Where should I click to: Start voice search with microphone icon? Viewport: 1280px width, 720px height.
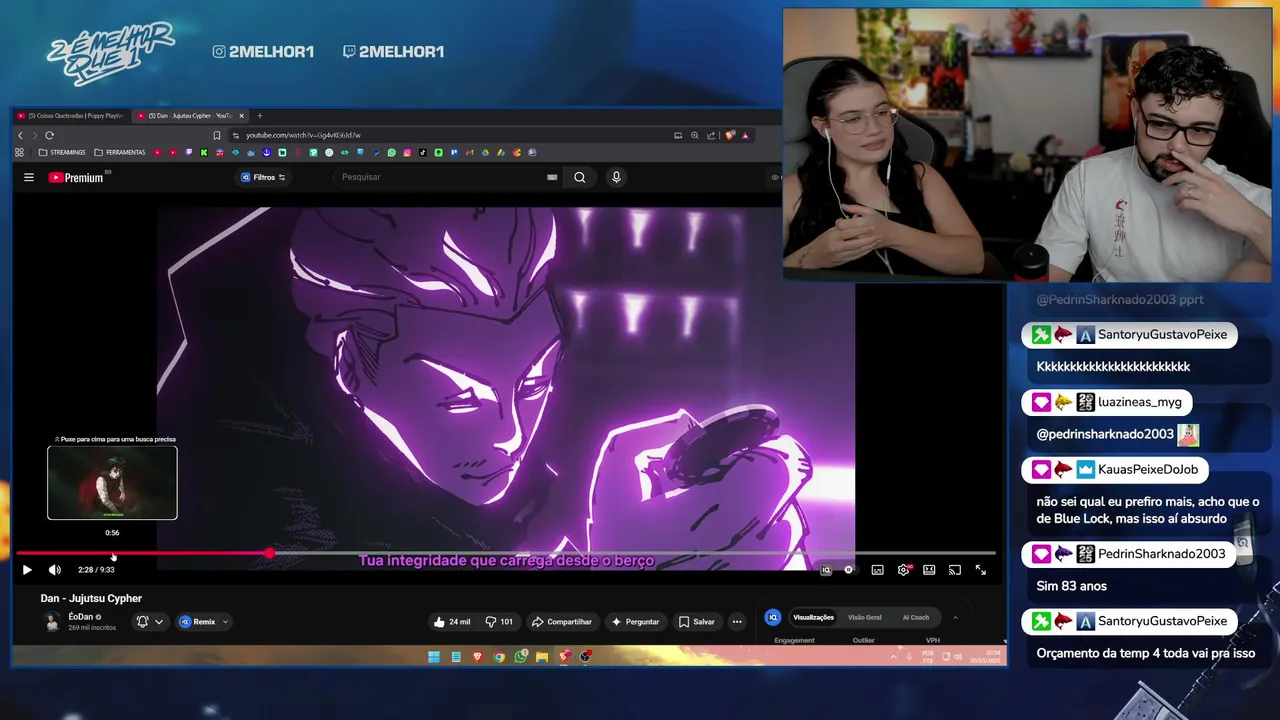pyautogui.click(x=616, y=177)
